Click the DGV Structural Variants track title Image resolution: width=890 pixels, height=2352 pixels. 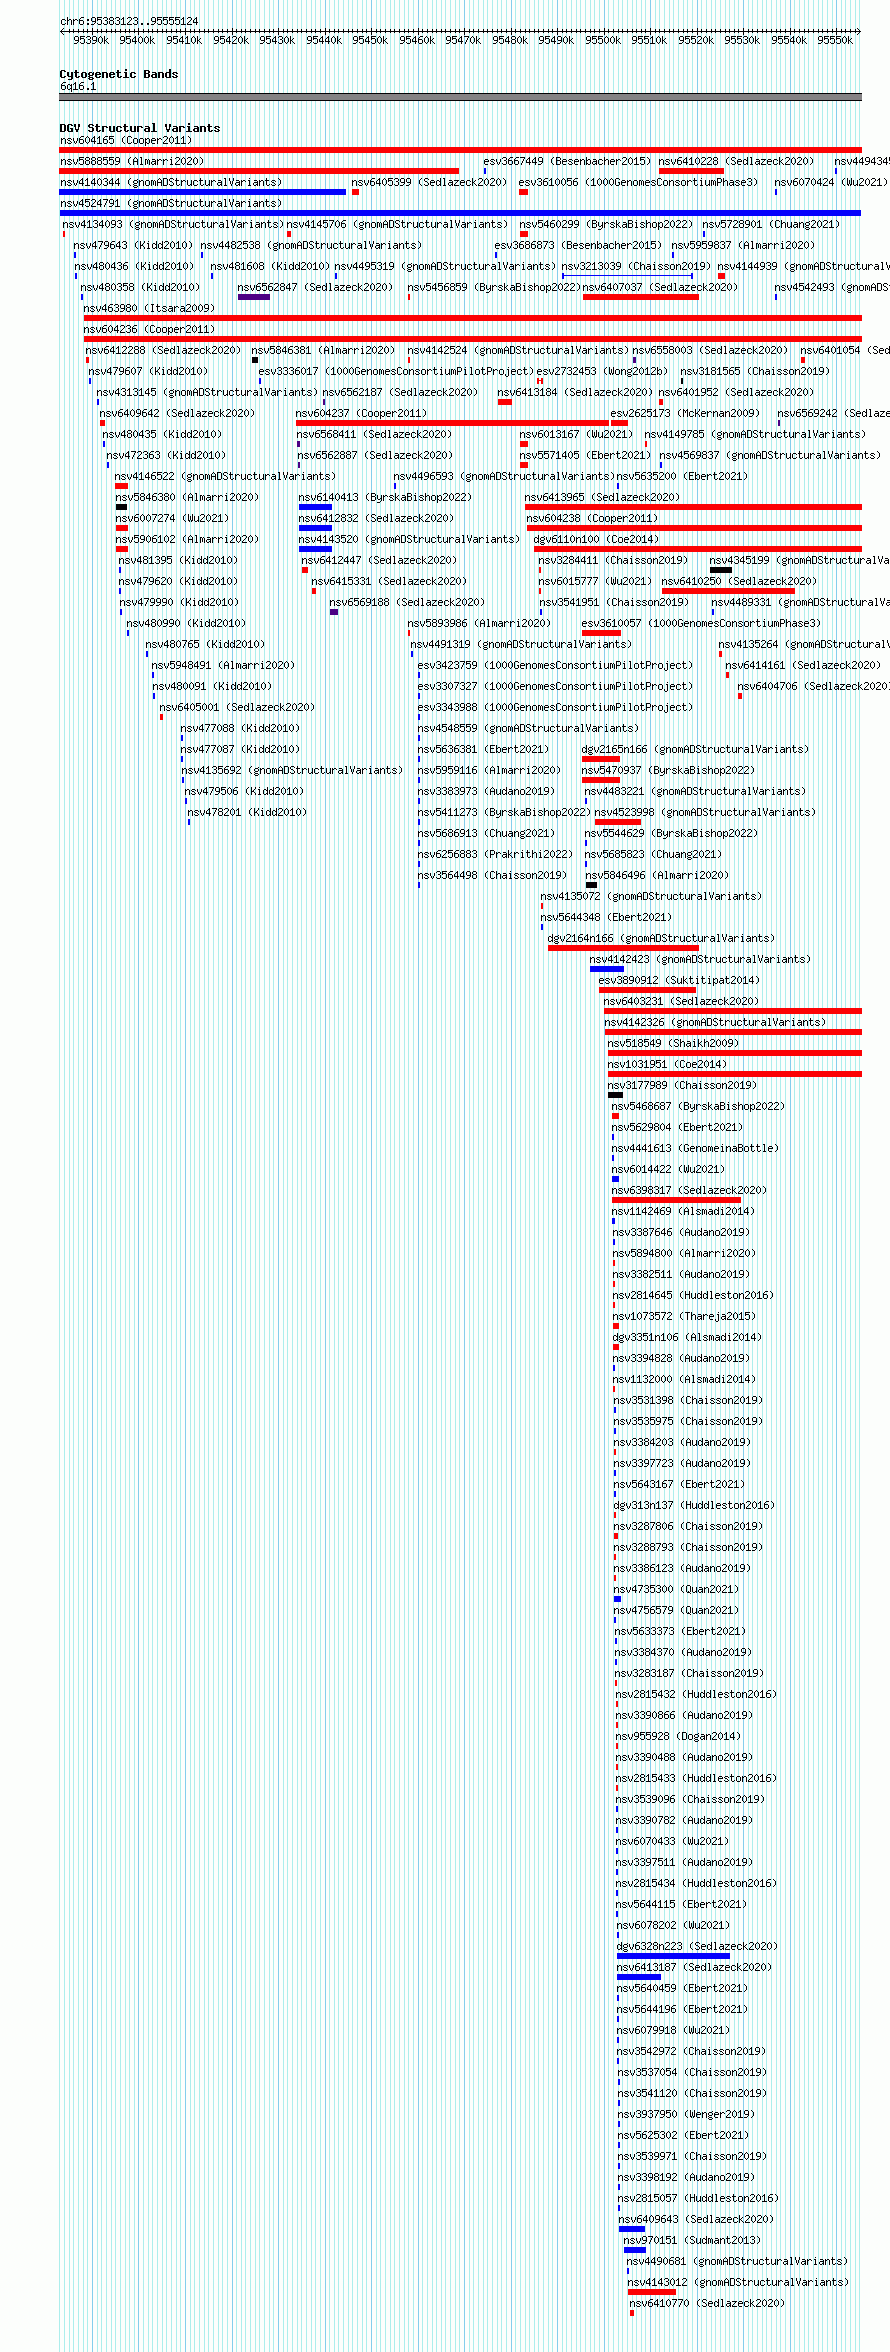click(139, 128)
